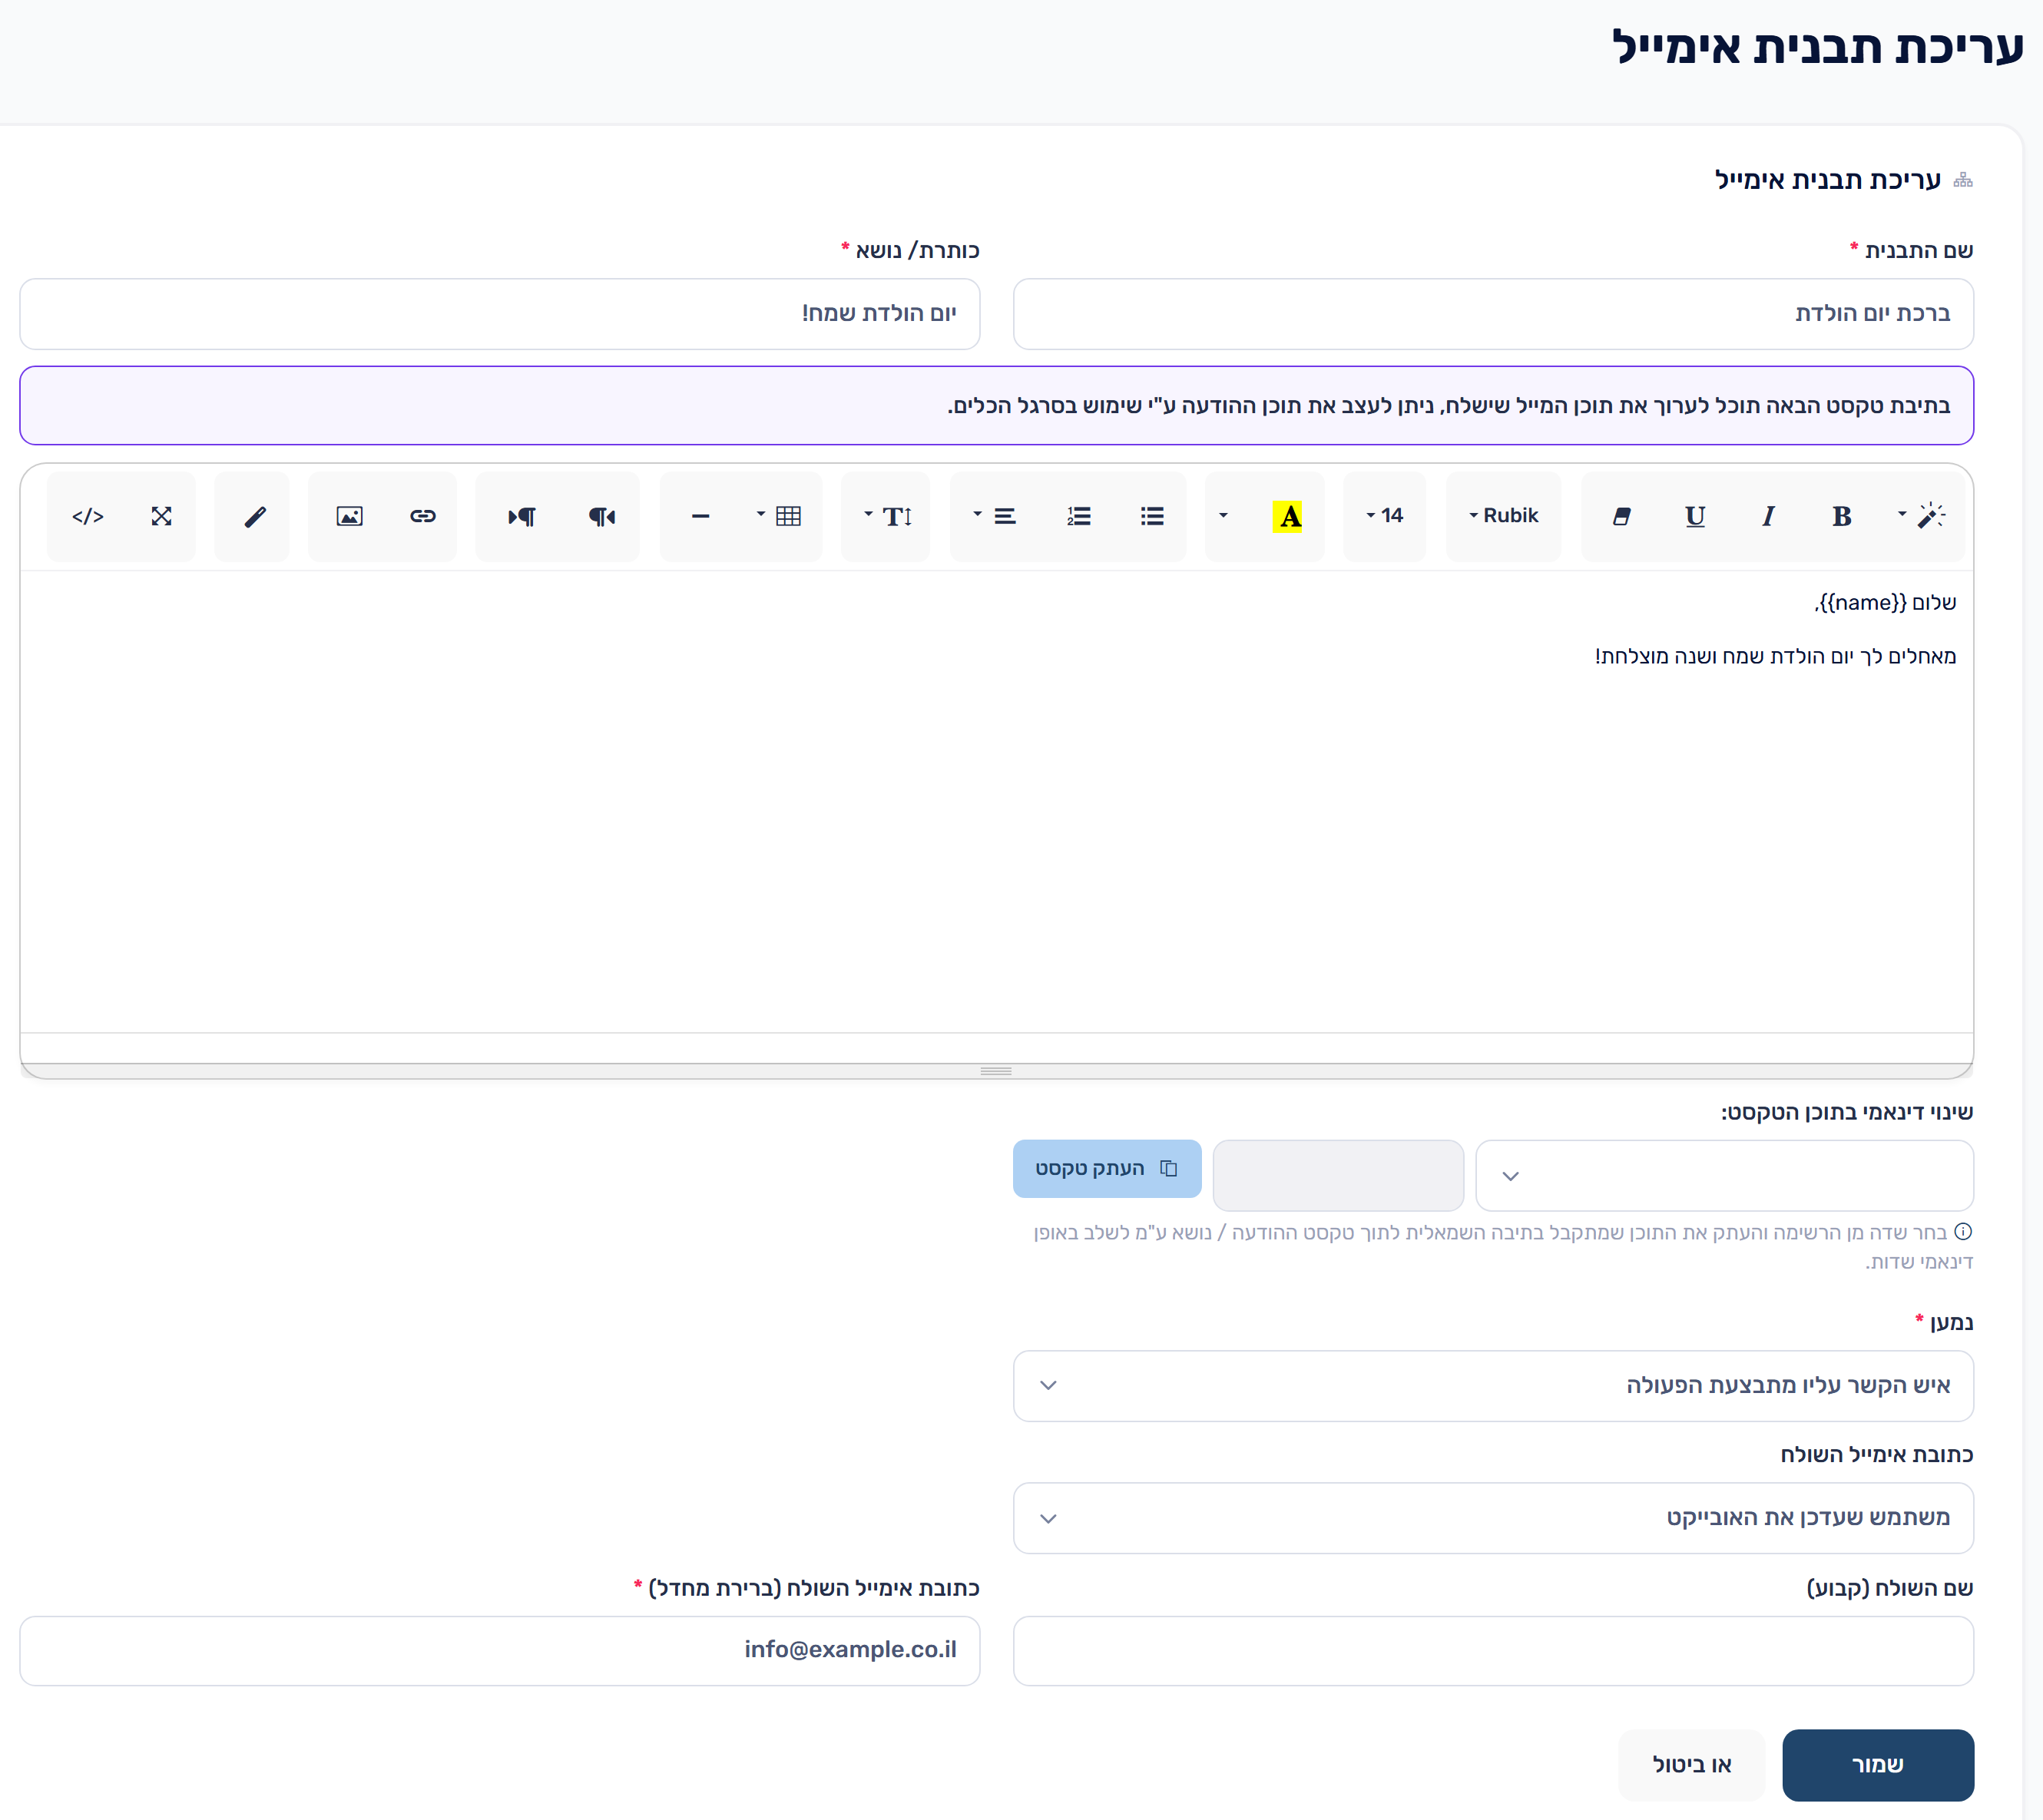Apply italic formatting to text
This screenshot has width=2043, height=1820.
point(1768,516)
